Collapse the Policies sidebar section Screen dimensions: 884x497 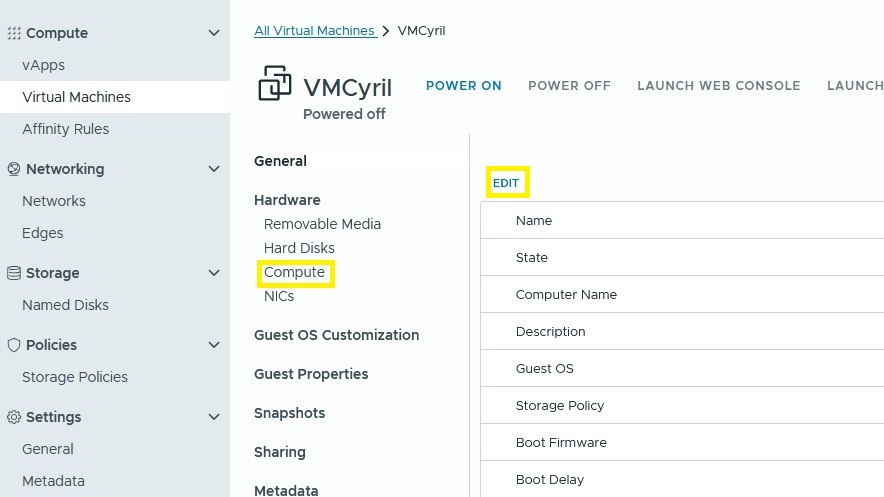pos(213,345)
